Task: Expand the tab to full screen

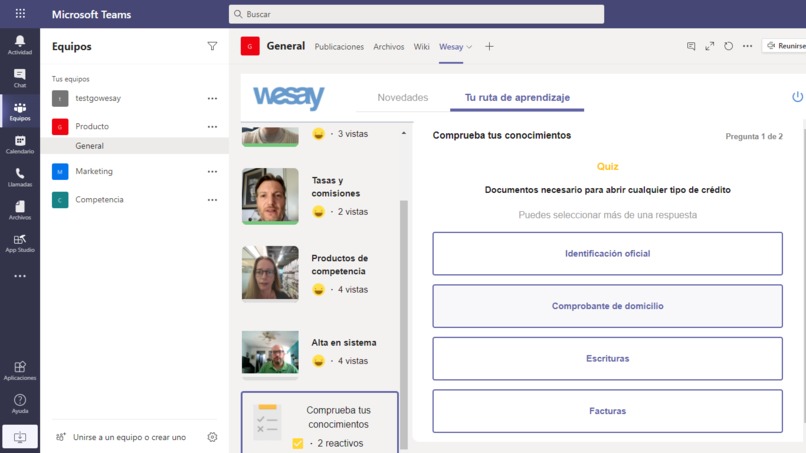Action: tap(709, 46)
